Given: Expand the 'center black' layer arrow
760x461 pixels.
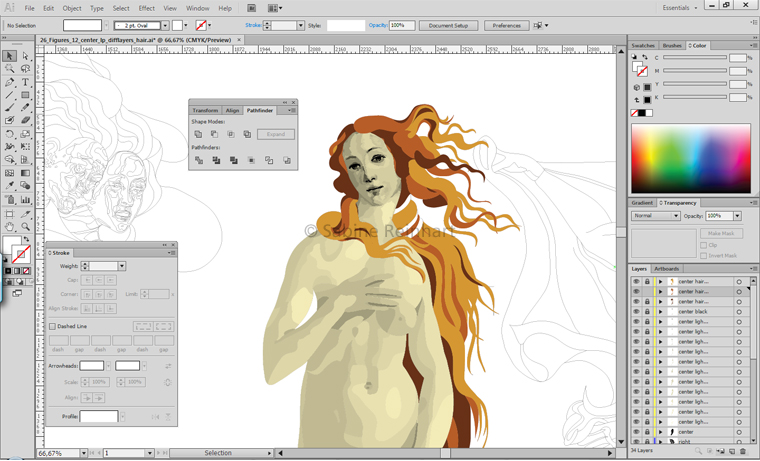Looking at the screenshot, I should click(x=660, y=312).
